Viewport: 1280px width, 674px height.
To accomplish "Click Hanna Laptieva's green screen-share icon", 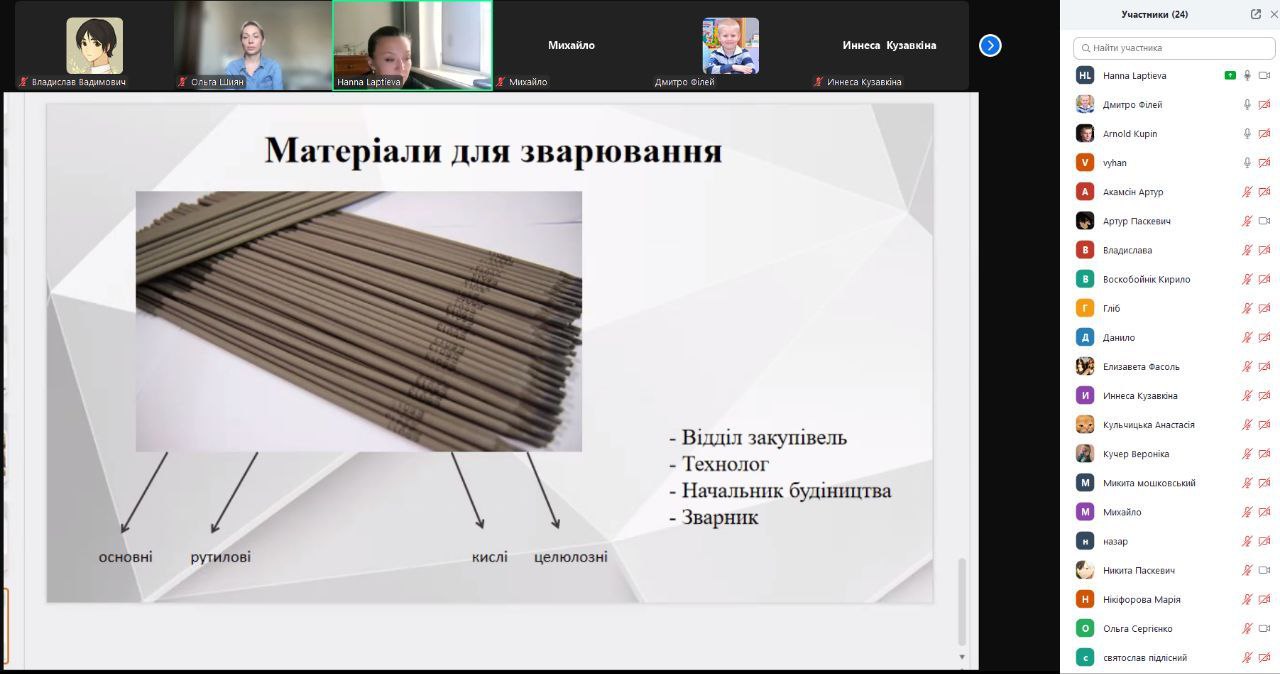I will (x=1230, y=75).
